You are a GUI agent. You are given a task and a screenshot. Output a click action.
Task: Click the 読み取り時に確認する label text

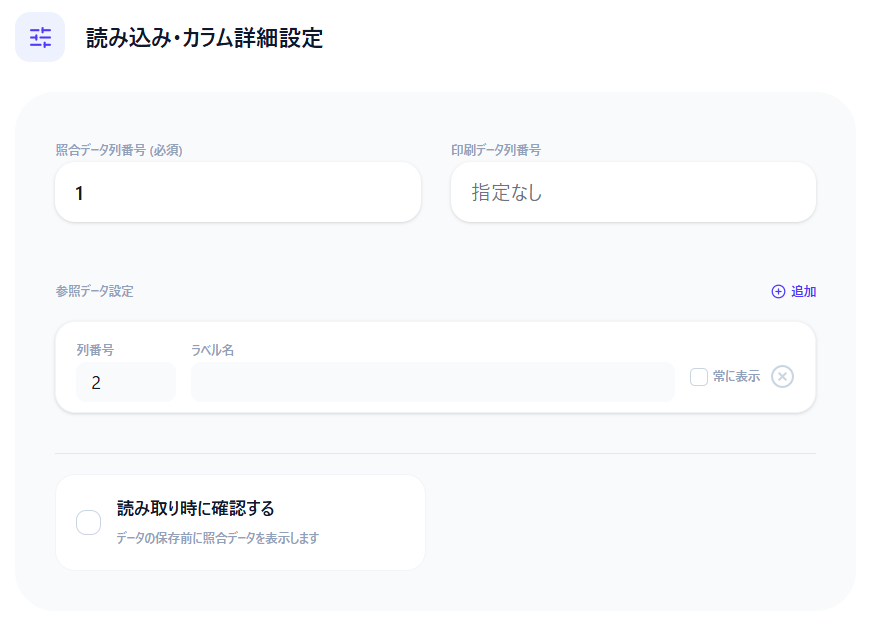click(195, 508)
